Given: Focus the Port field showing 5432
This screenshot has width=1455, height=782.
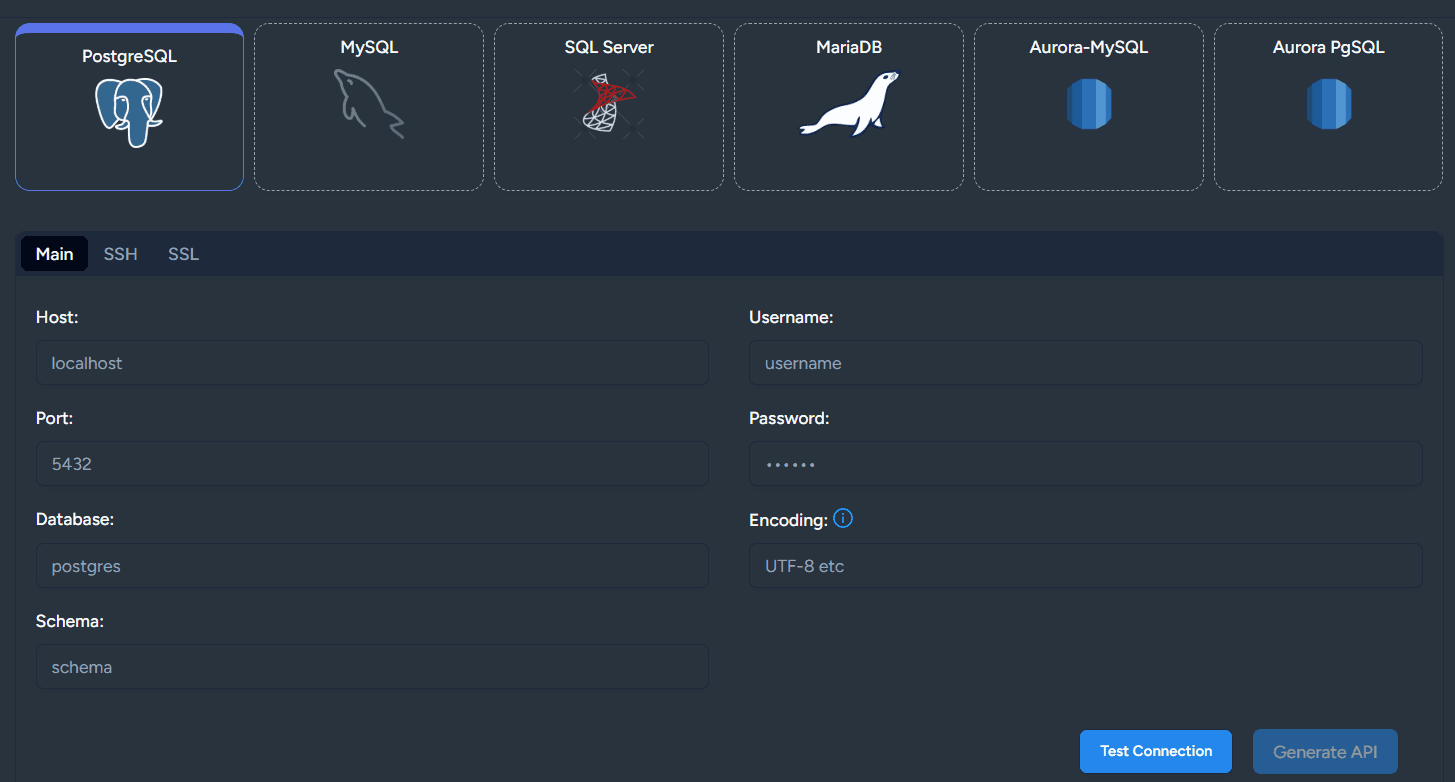Looking at the screenshot, I should coord(372,464).
